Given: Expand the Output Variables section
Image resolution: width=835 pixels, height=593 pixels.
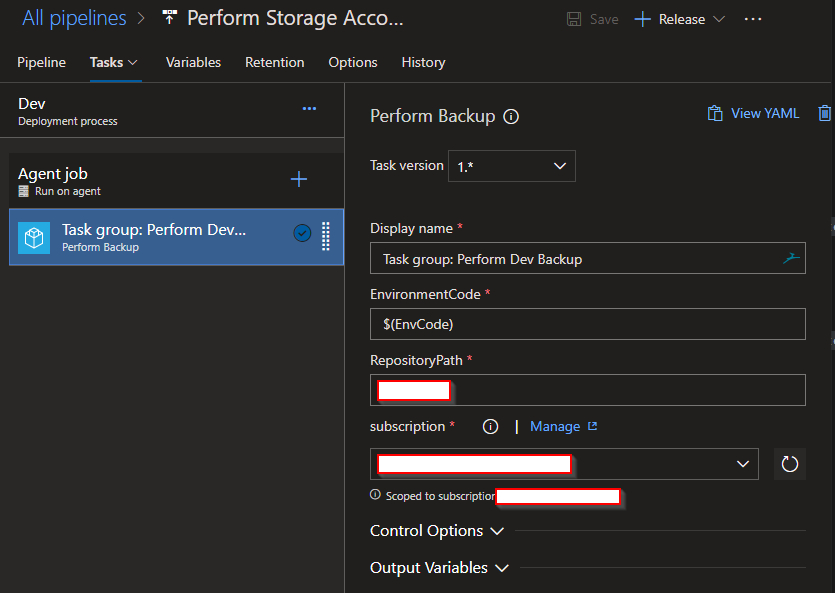Looking at the screenshot, I should (x=439, y=568).
